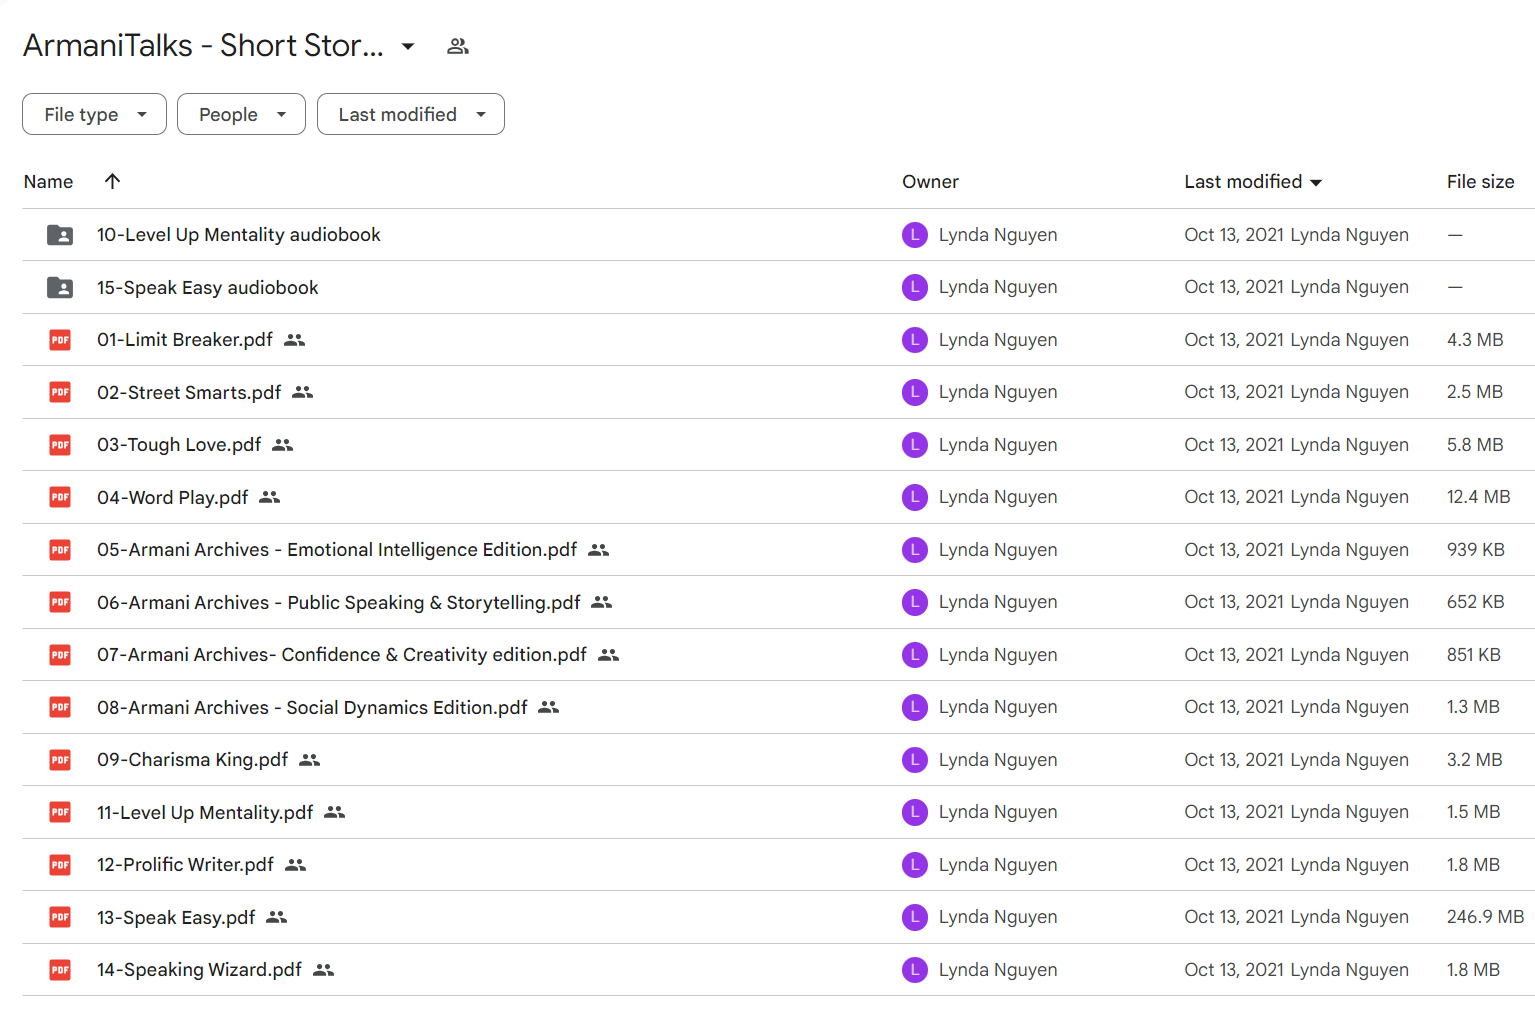Click the 12.4 MB file size cell
1535x1012 pixels.
click(x=1478, y=497)
